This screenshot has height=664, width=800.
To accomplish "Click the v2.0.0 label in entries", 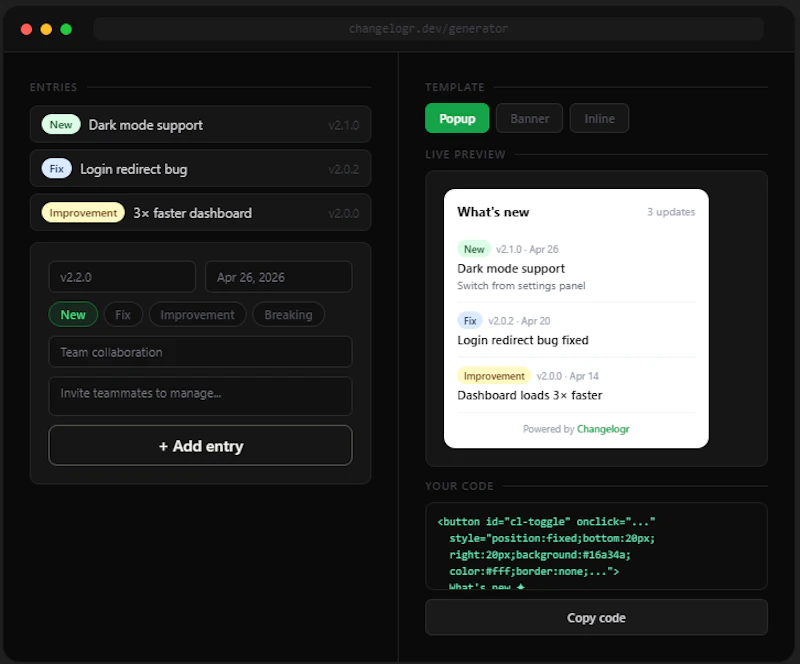I will click(343, 213).
